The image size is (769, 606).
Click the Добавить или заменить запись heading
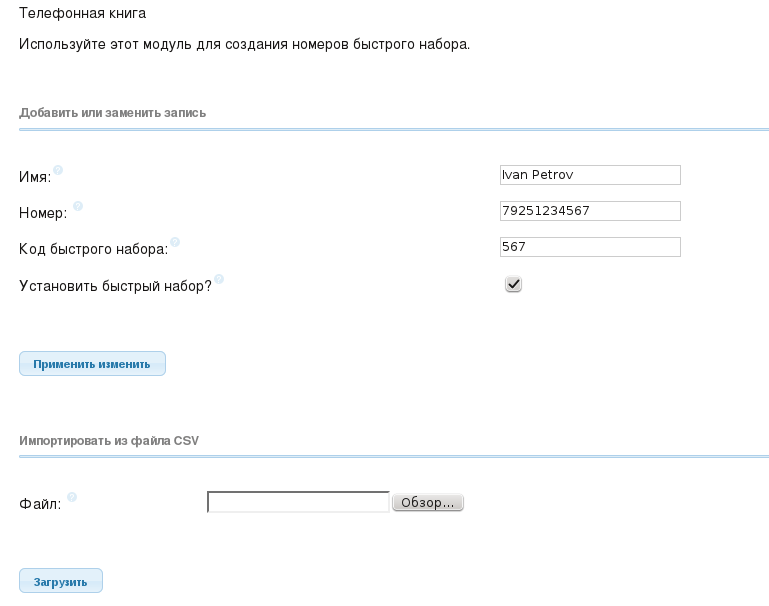[x=112, y=113]
